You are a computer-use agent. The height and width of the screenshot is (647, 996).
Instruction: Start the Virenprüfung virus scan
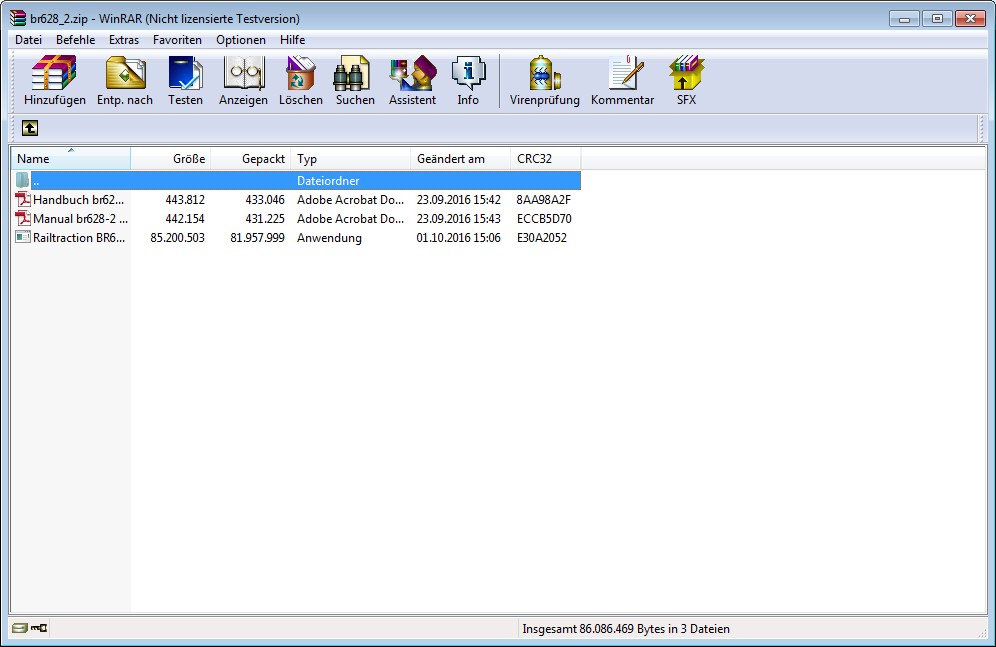click(x=544, y=79)
